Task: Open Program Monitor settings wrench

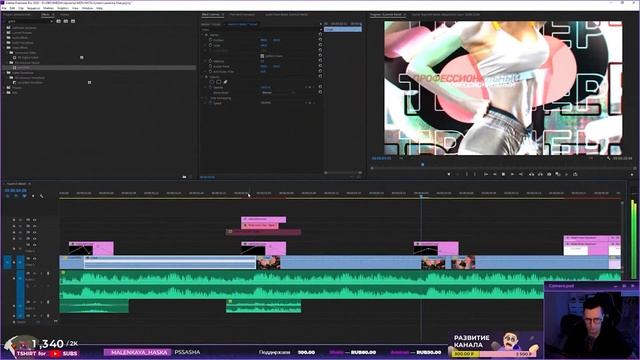Action: [609, 158]
